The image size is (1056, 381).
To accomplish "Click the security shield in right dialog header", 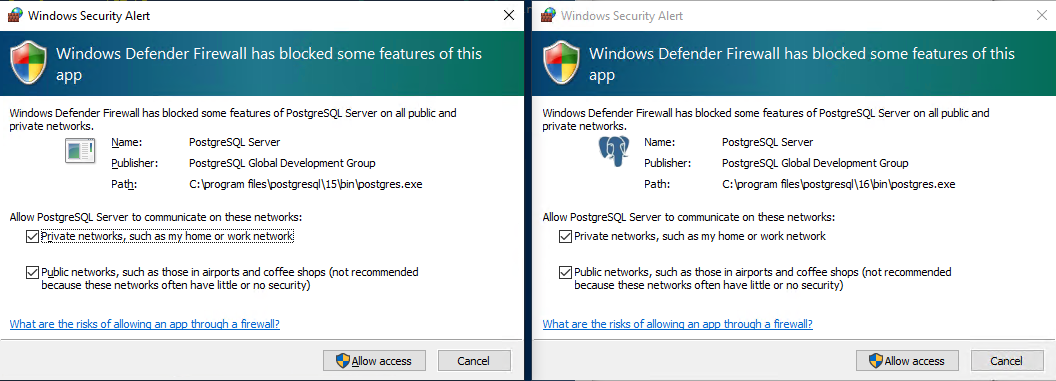I will click(562, 63).
